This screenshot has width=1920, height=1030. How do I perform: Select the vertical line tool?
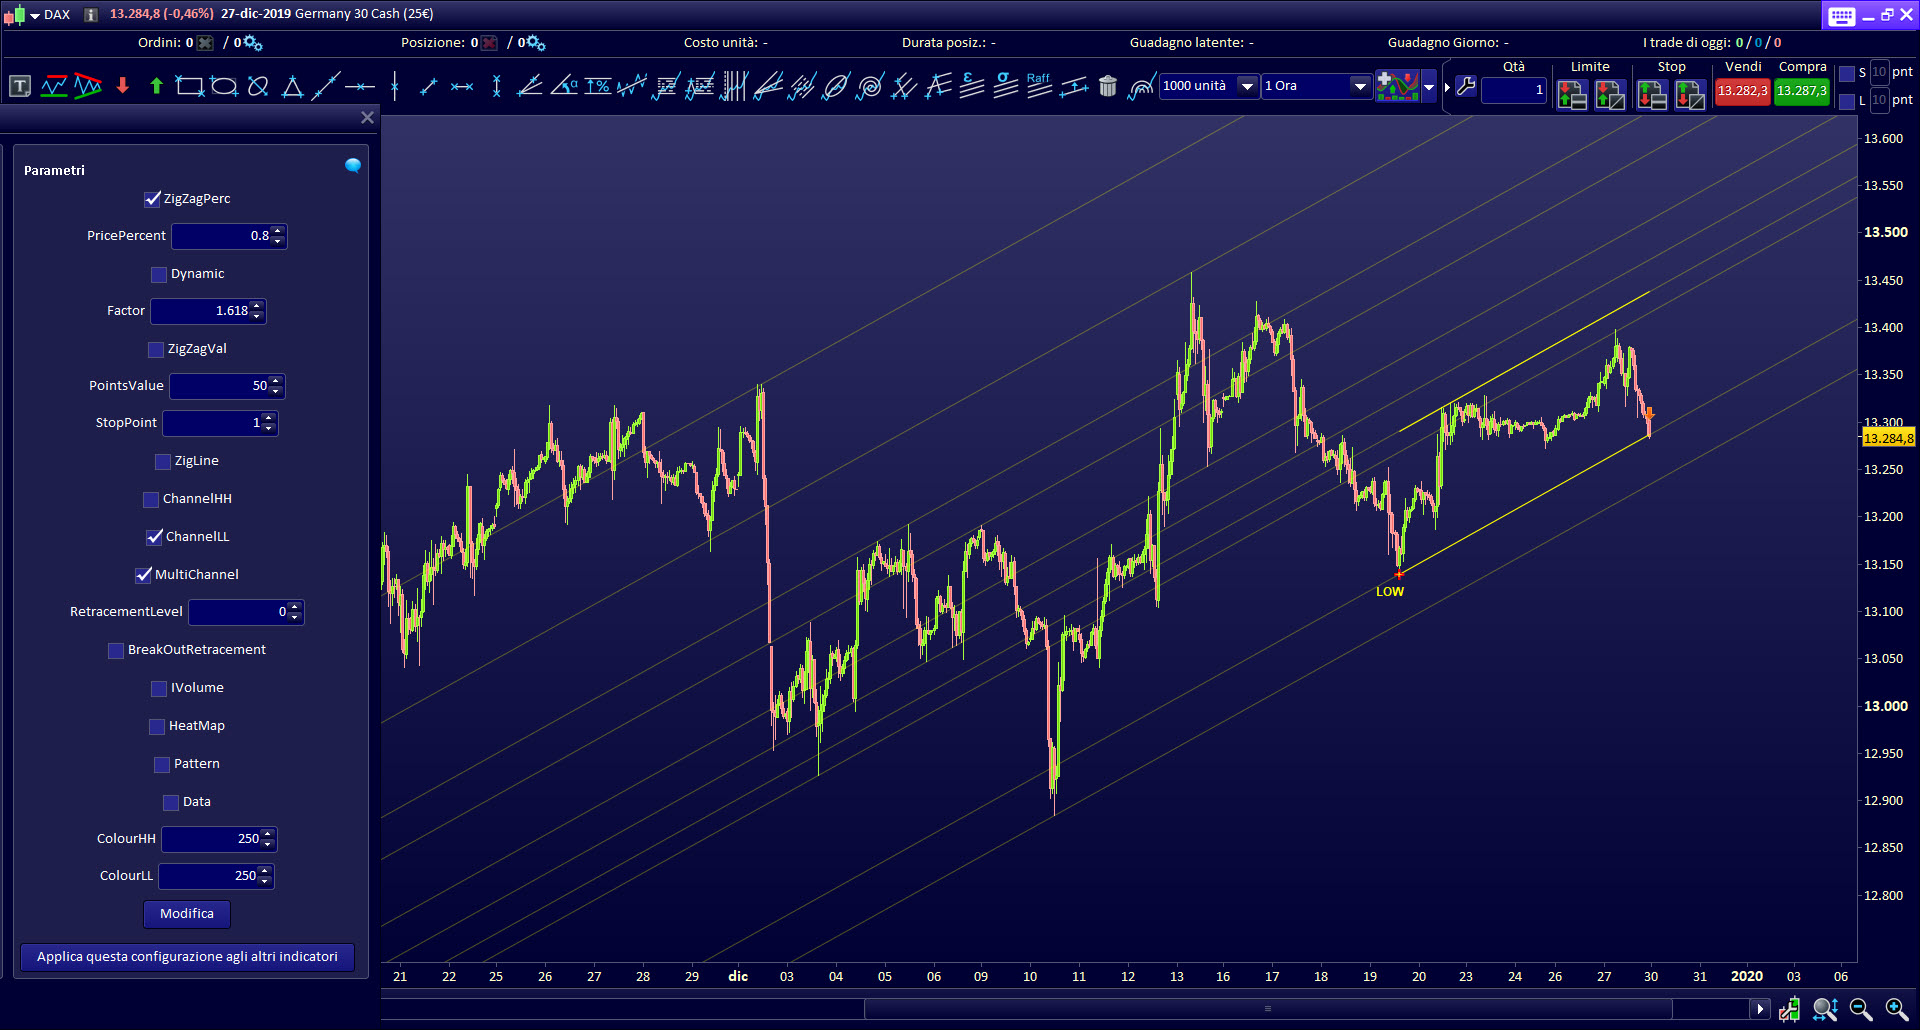[395, 86]
